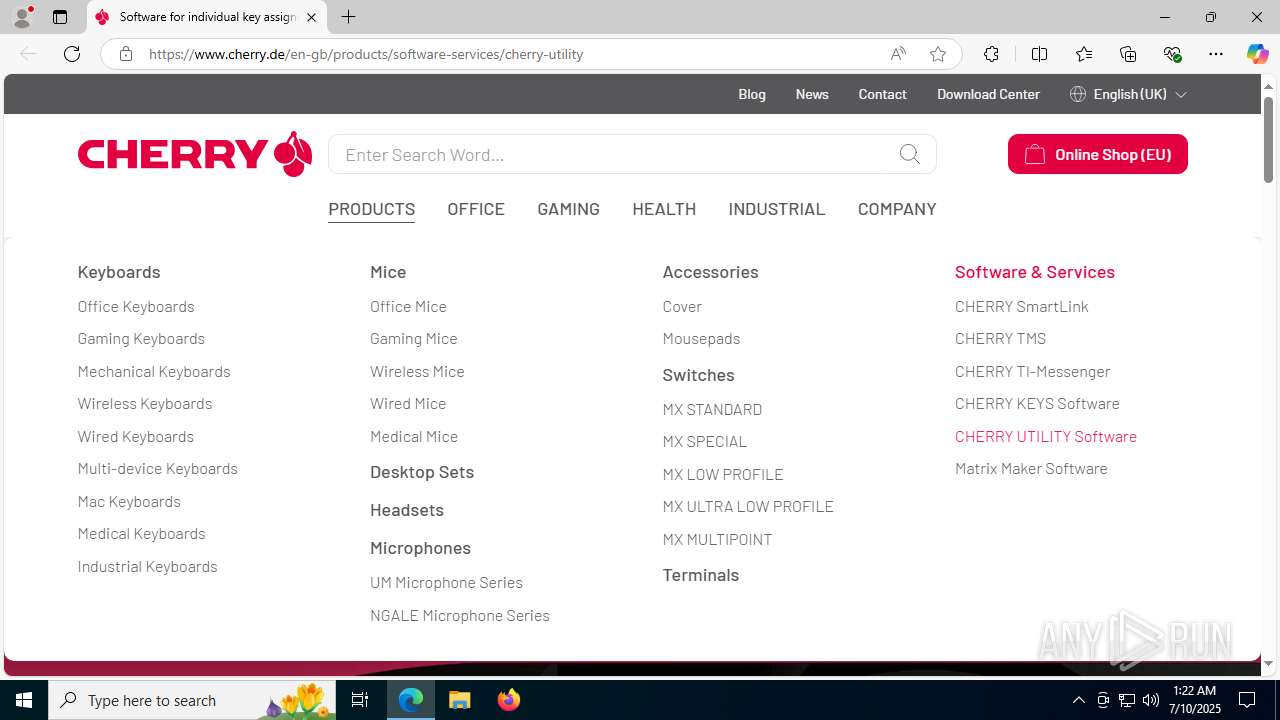1280x720 pixels.
Task: Open notification center icon
Action: coord(1247,700)
